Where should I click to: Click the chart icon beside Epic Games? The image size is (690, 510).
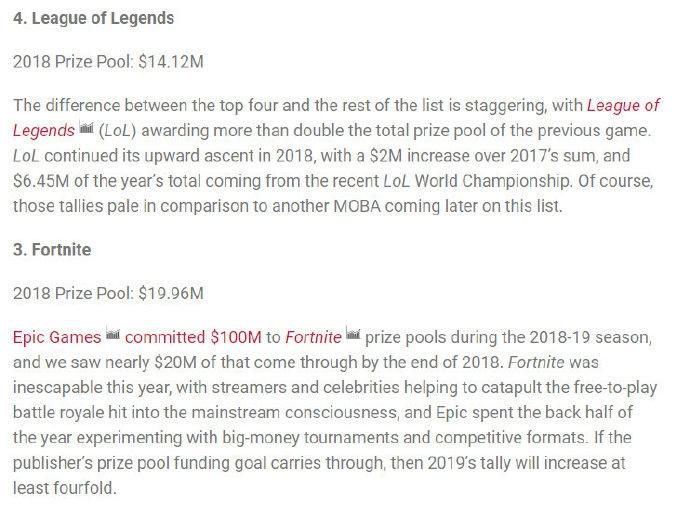pos(113,335)
